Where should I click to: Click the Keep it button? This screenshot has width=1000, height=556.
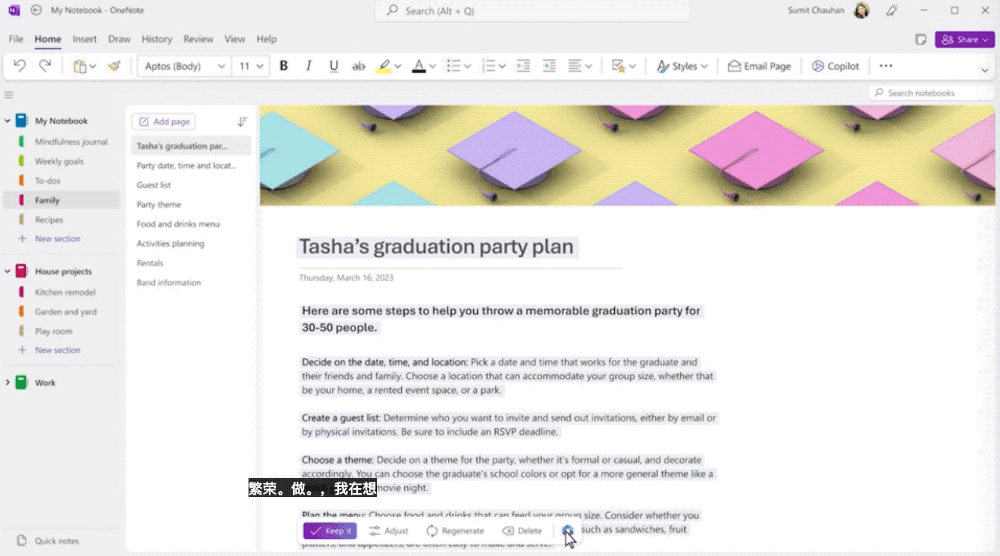pyautogui.click(x=330, y=530)
